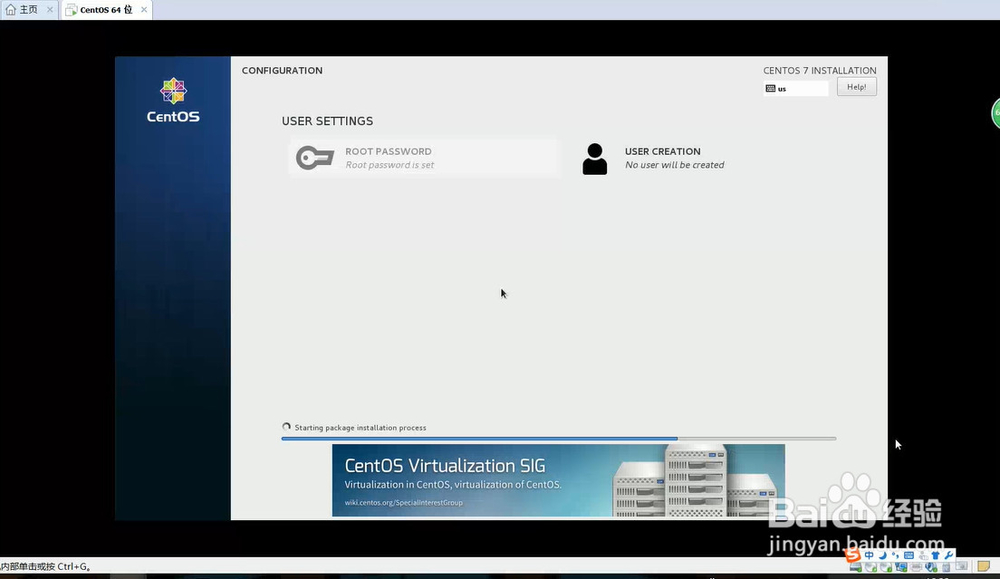This screenshot has width=1000, height=579.
Task: Click the 'Starting package installation process' text
Action: [360, 427]
